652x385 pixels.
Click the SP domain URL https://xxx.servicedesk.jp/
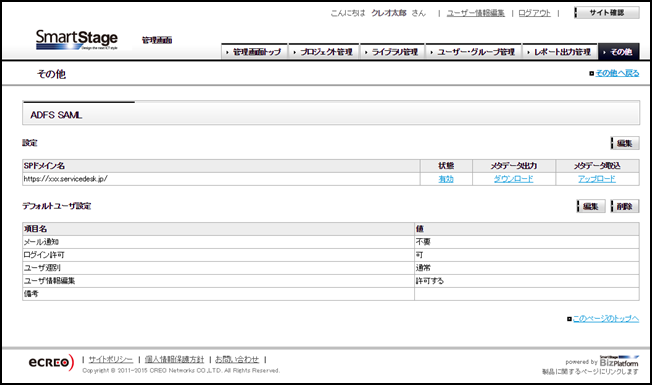[x=65, y=179]
